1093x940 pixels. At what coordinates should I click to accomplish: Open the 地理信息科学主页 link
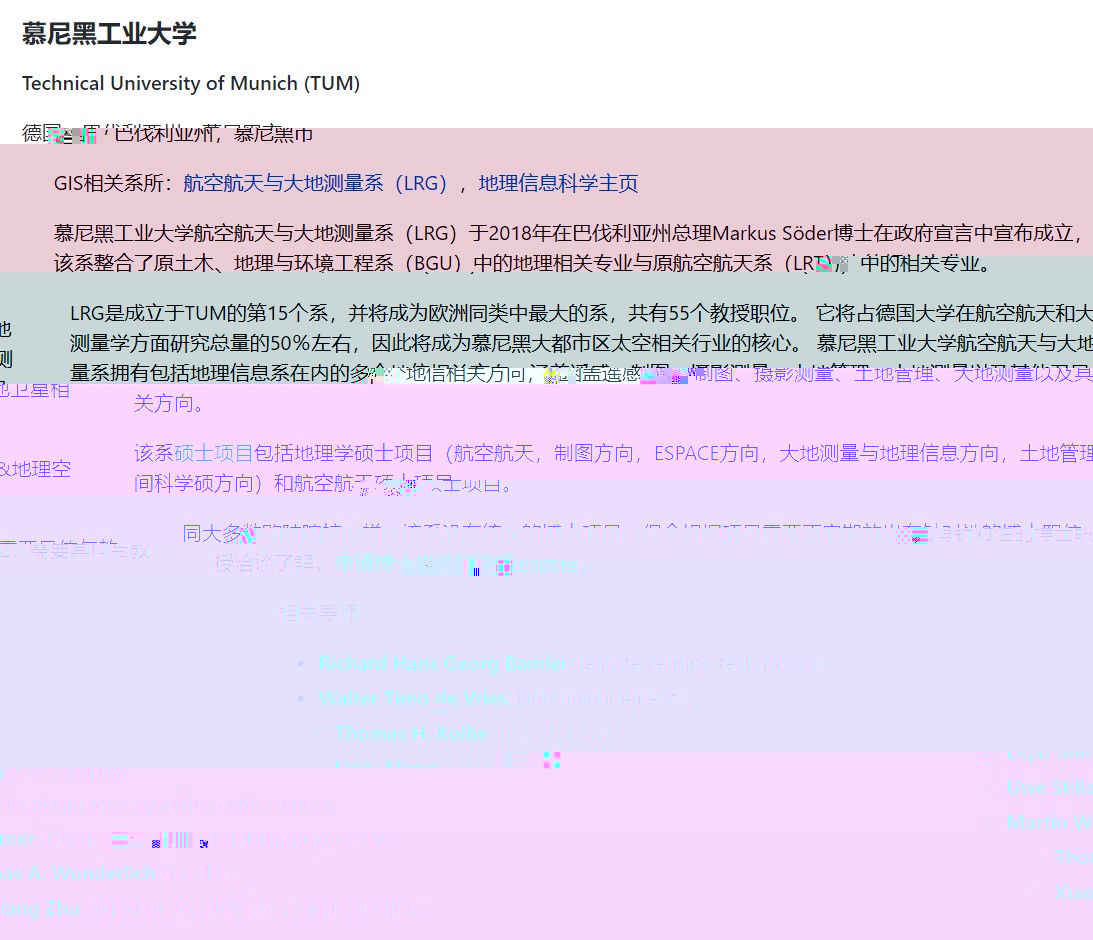click(x=558, y=183)
